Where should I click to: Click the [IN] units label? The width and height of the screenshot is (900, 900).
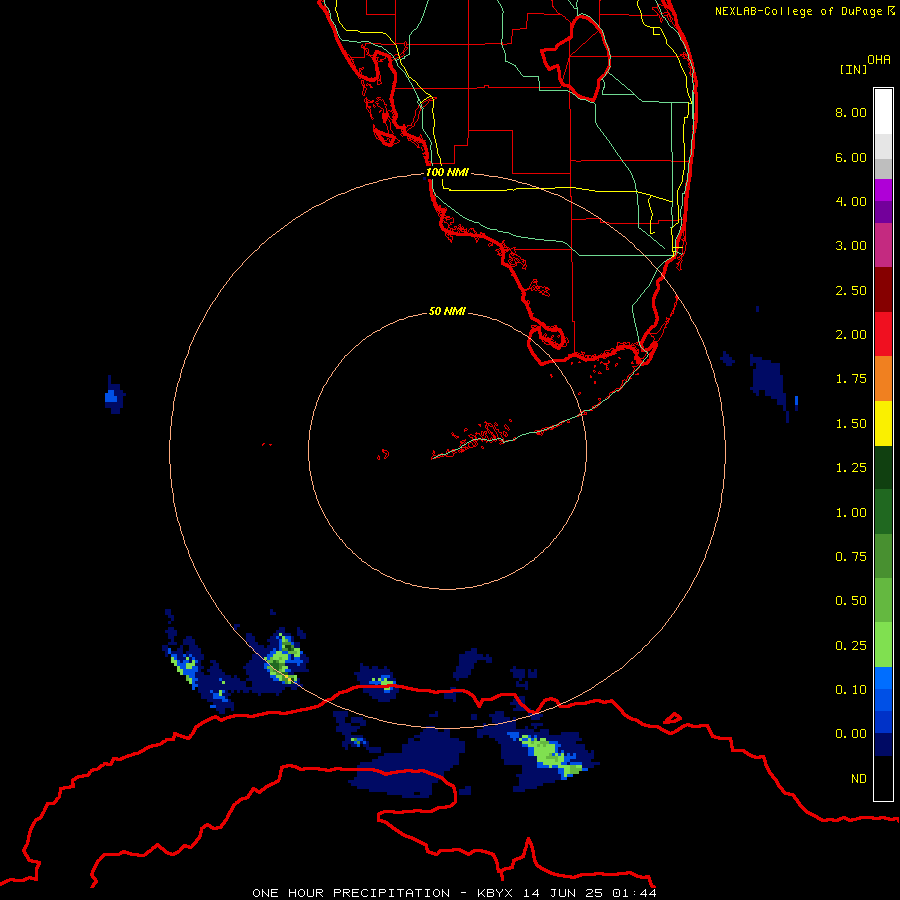pos(853,69)
